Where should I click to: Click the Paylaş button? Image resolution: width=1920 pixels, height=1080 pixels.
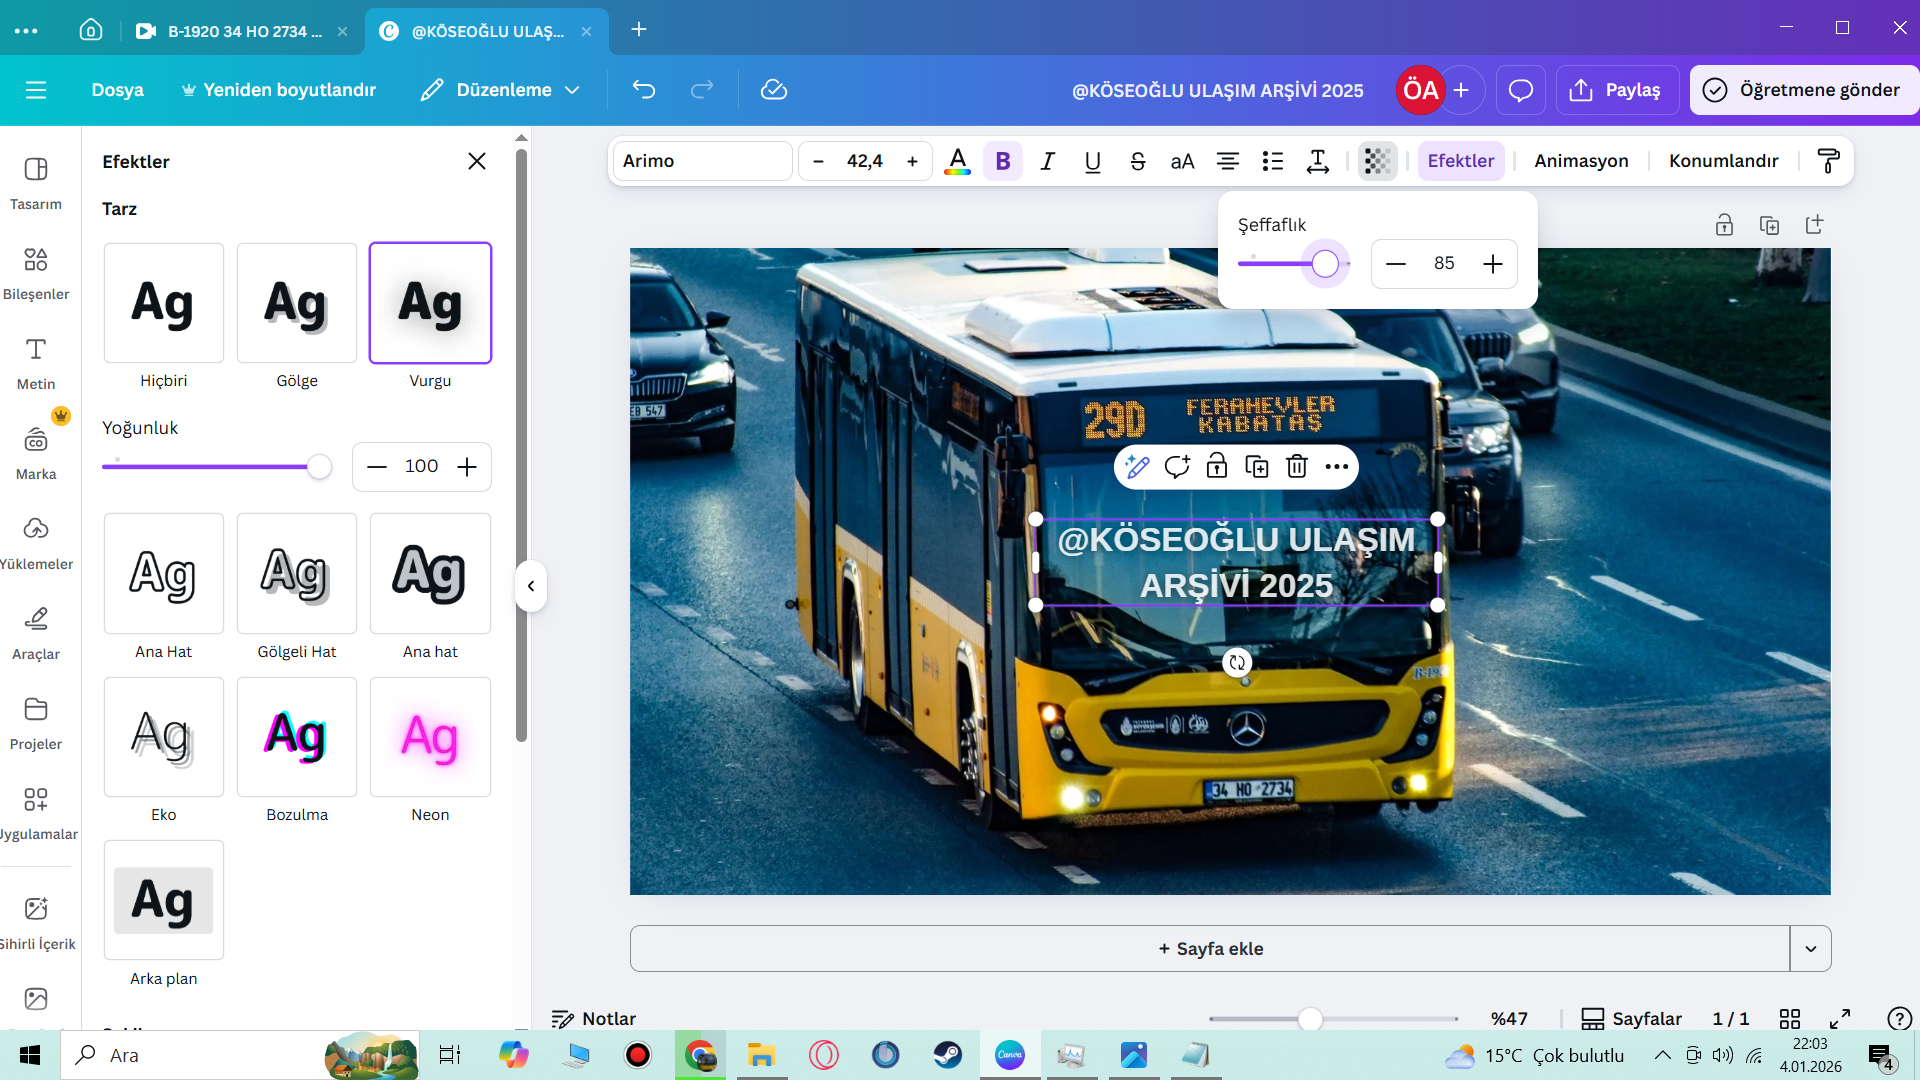click(x=1616, y=90)
